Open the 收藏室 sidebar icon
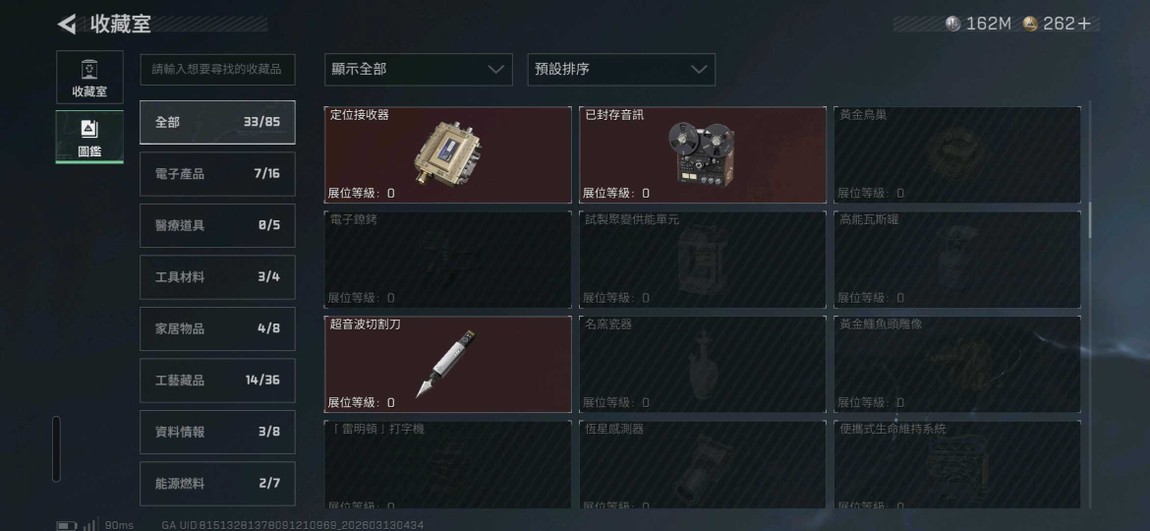The image size is (1150, 531). 89,77
